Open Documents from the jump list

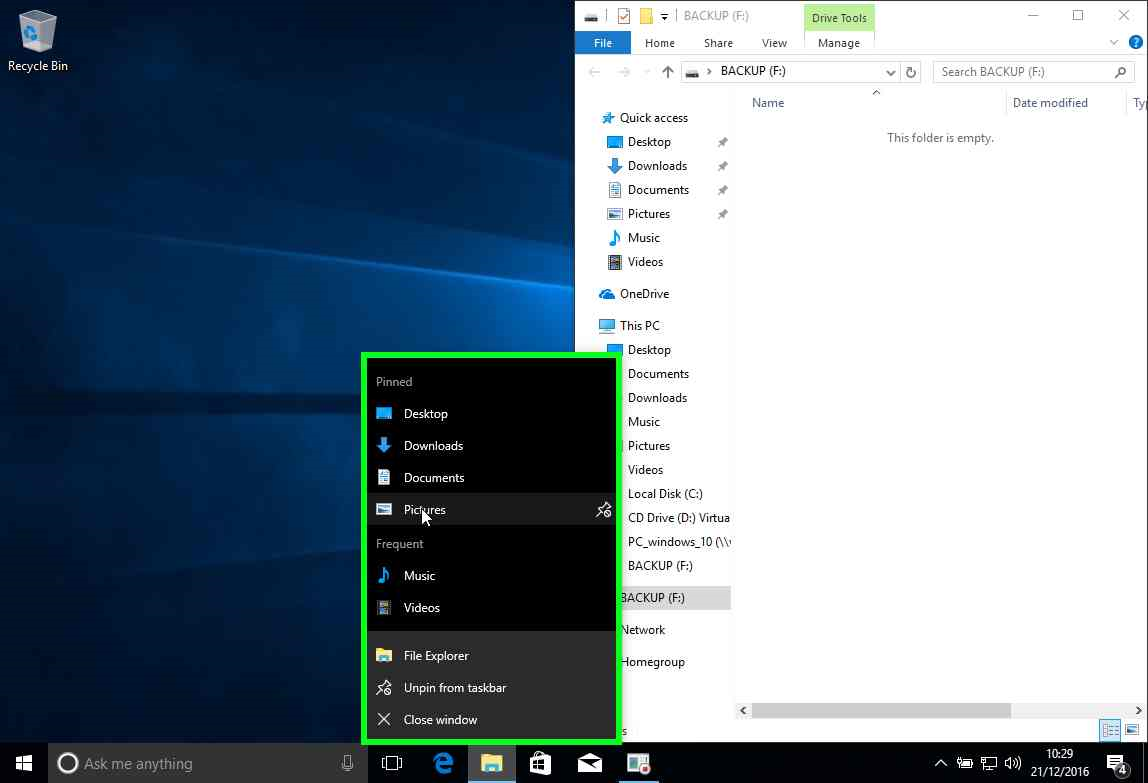click(x=491, y=478)
